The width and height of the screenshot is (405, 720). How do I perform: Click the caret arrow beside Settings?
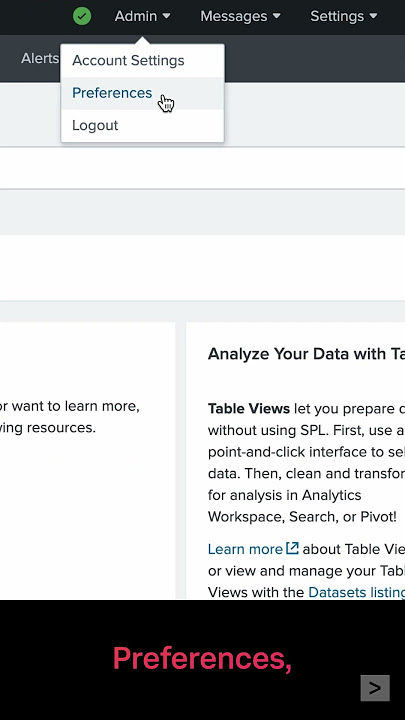tap(373, 16)
